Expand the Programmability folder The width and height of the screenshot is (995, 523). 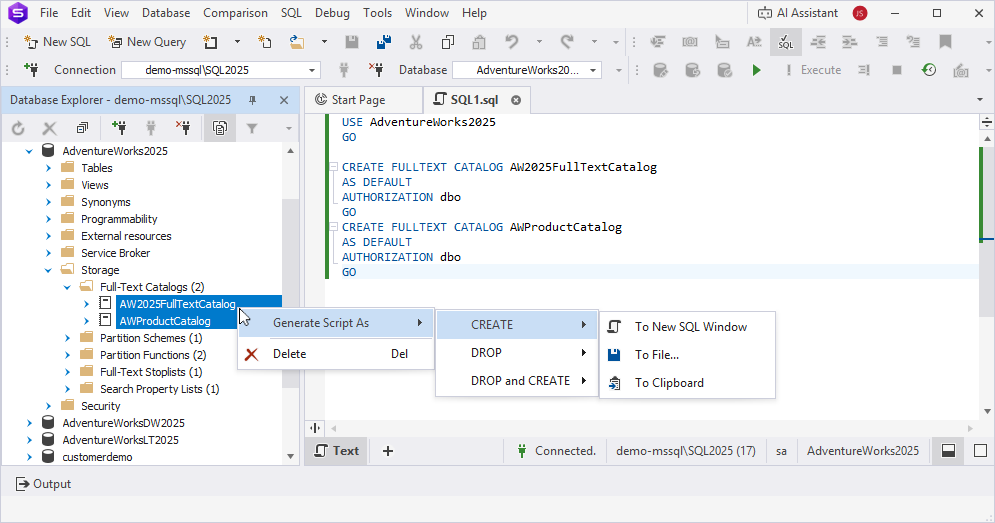coord(48,219)
